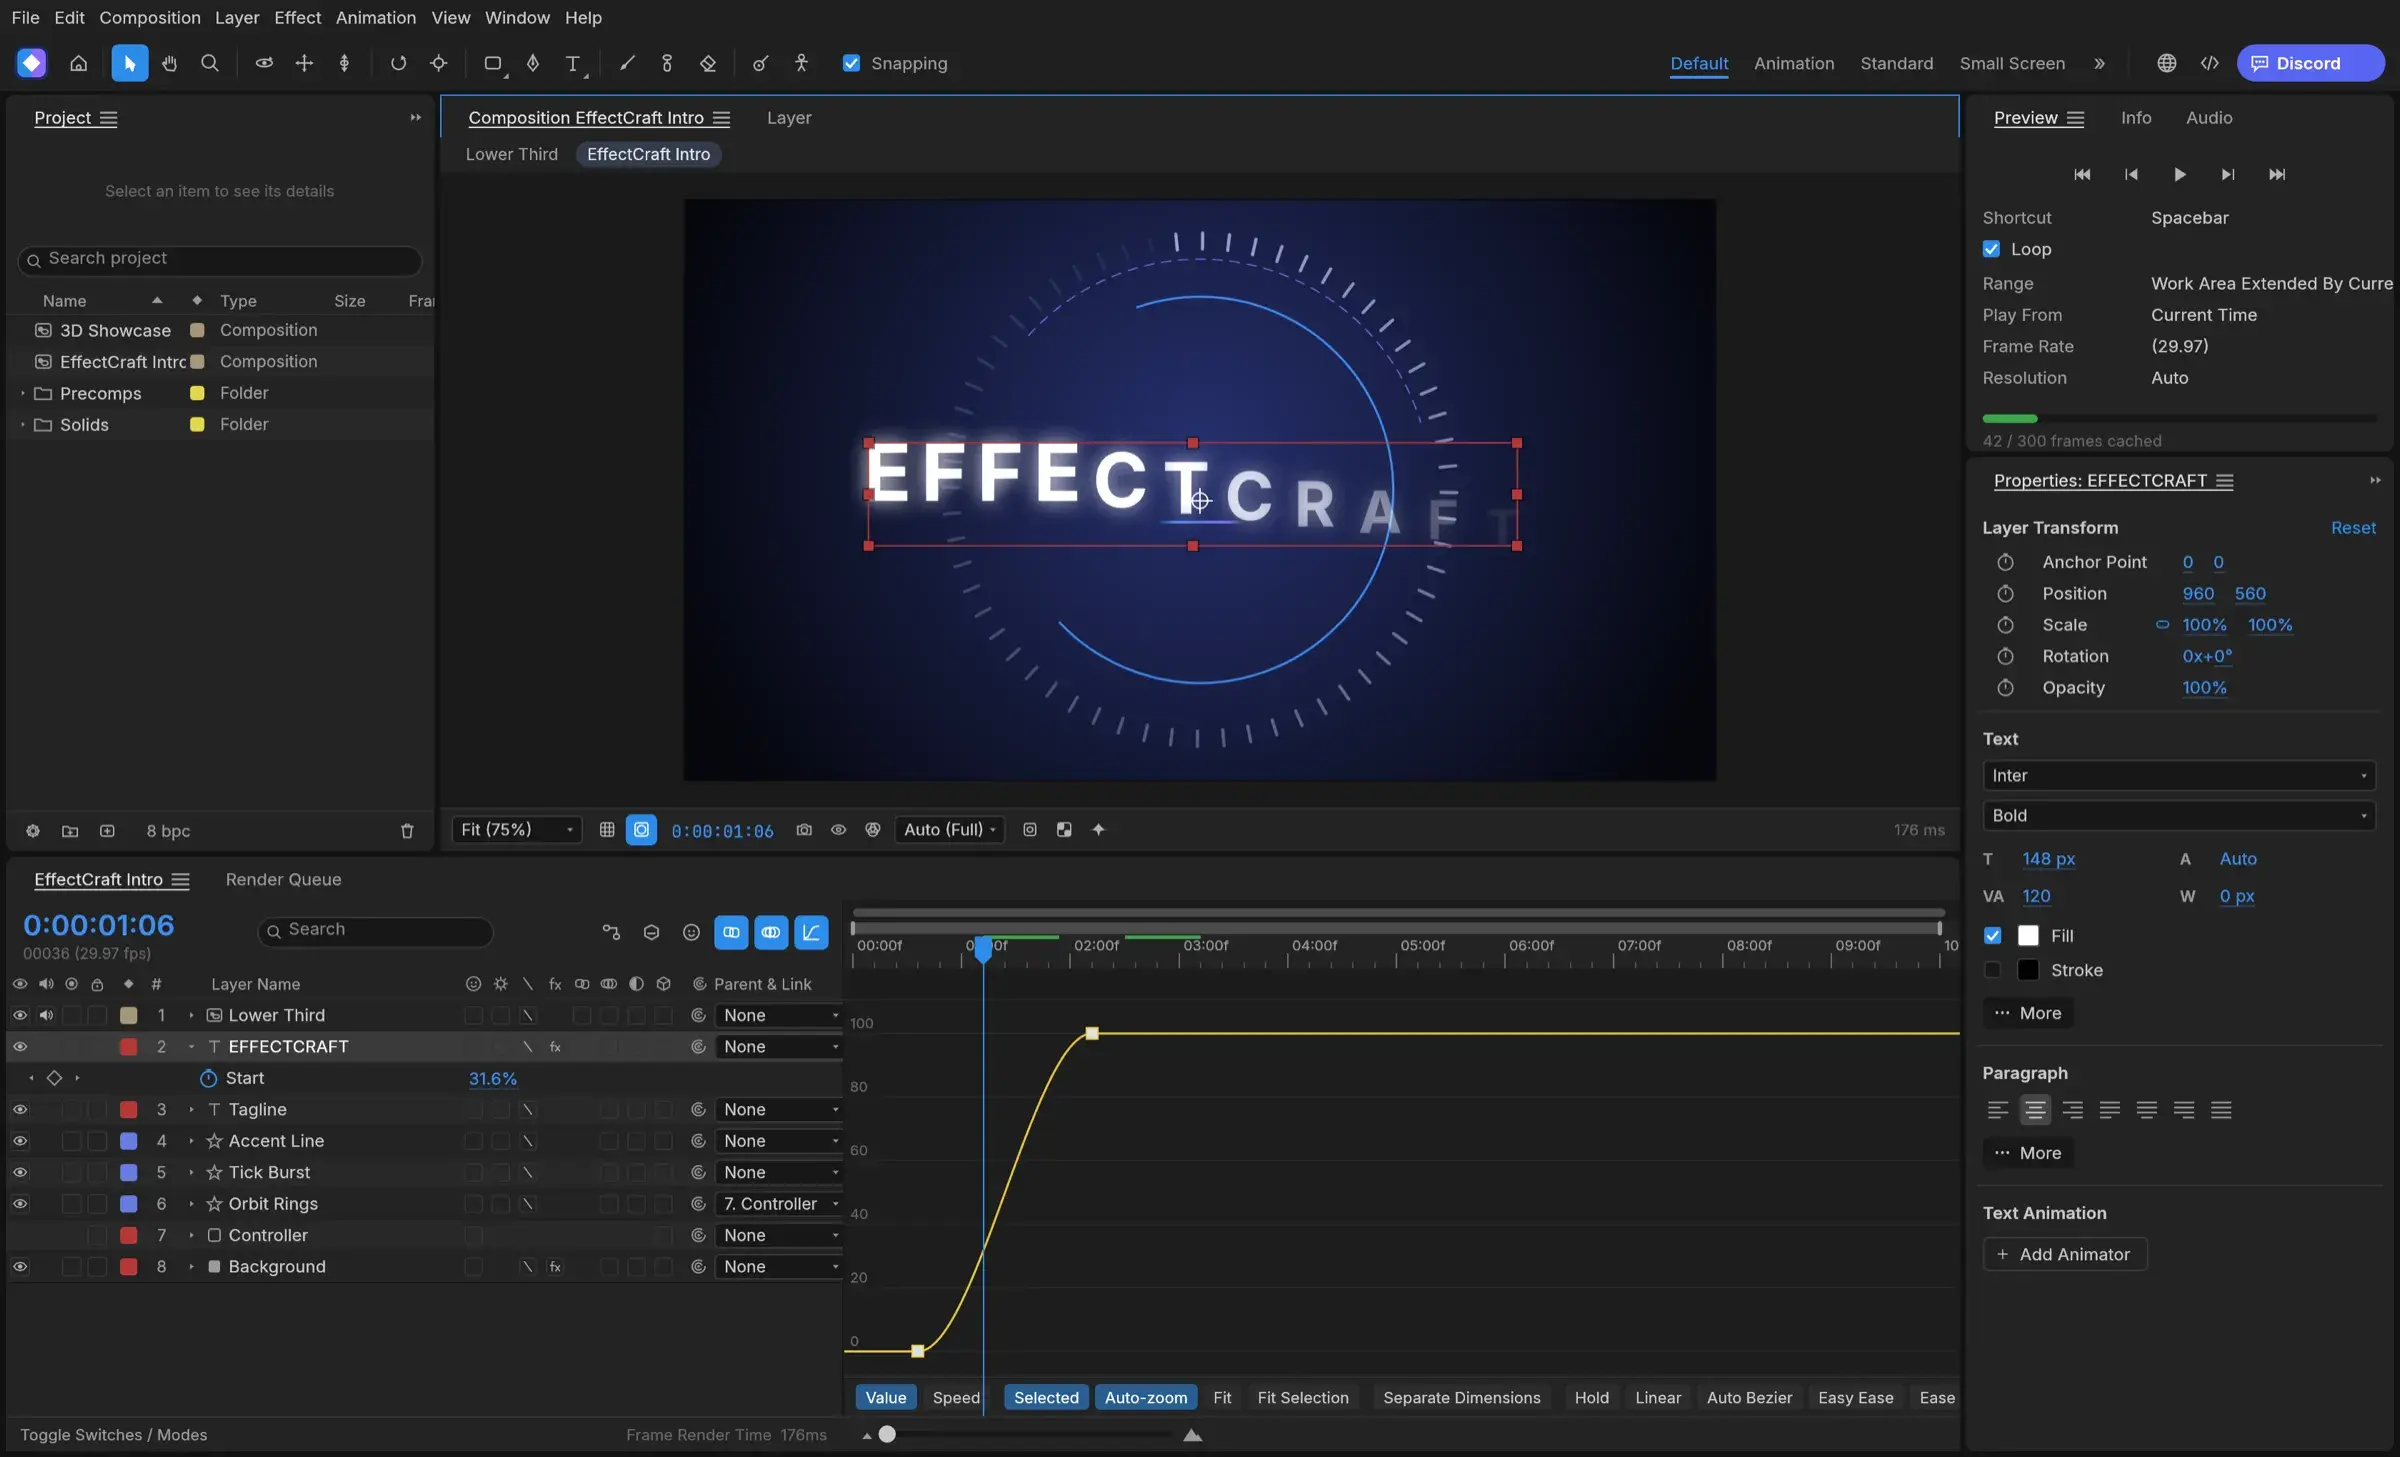Select the Rectangle shape tool
The width and height of the screenshot is (2400, 1457).
(x=492, y=63)
